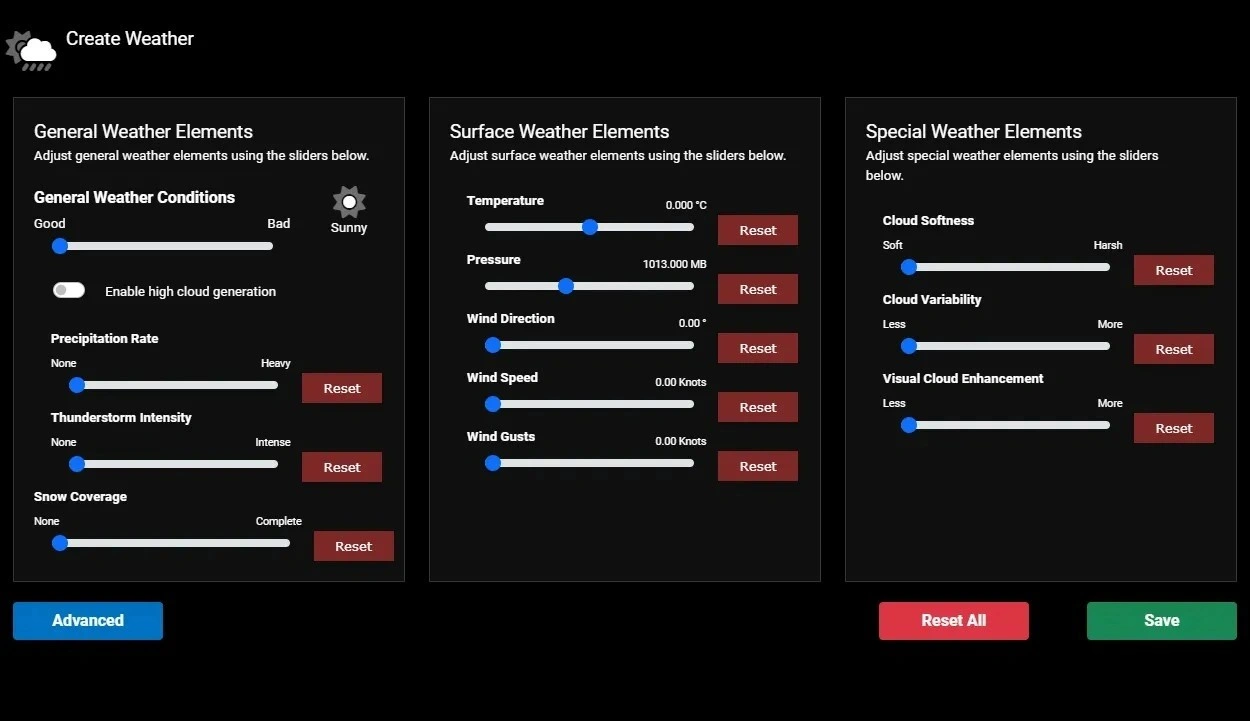Click the Cloud Softness slider track

[x=1010, y=267]
